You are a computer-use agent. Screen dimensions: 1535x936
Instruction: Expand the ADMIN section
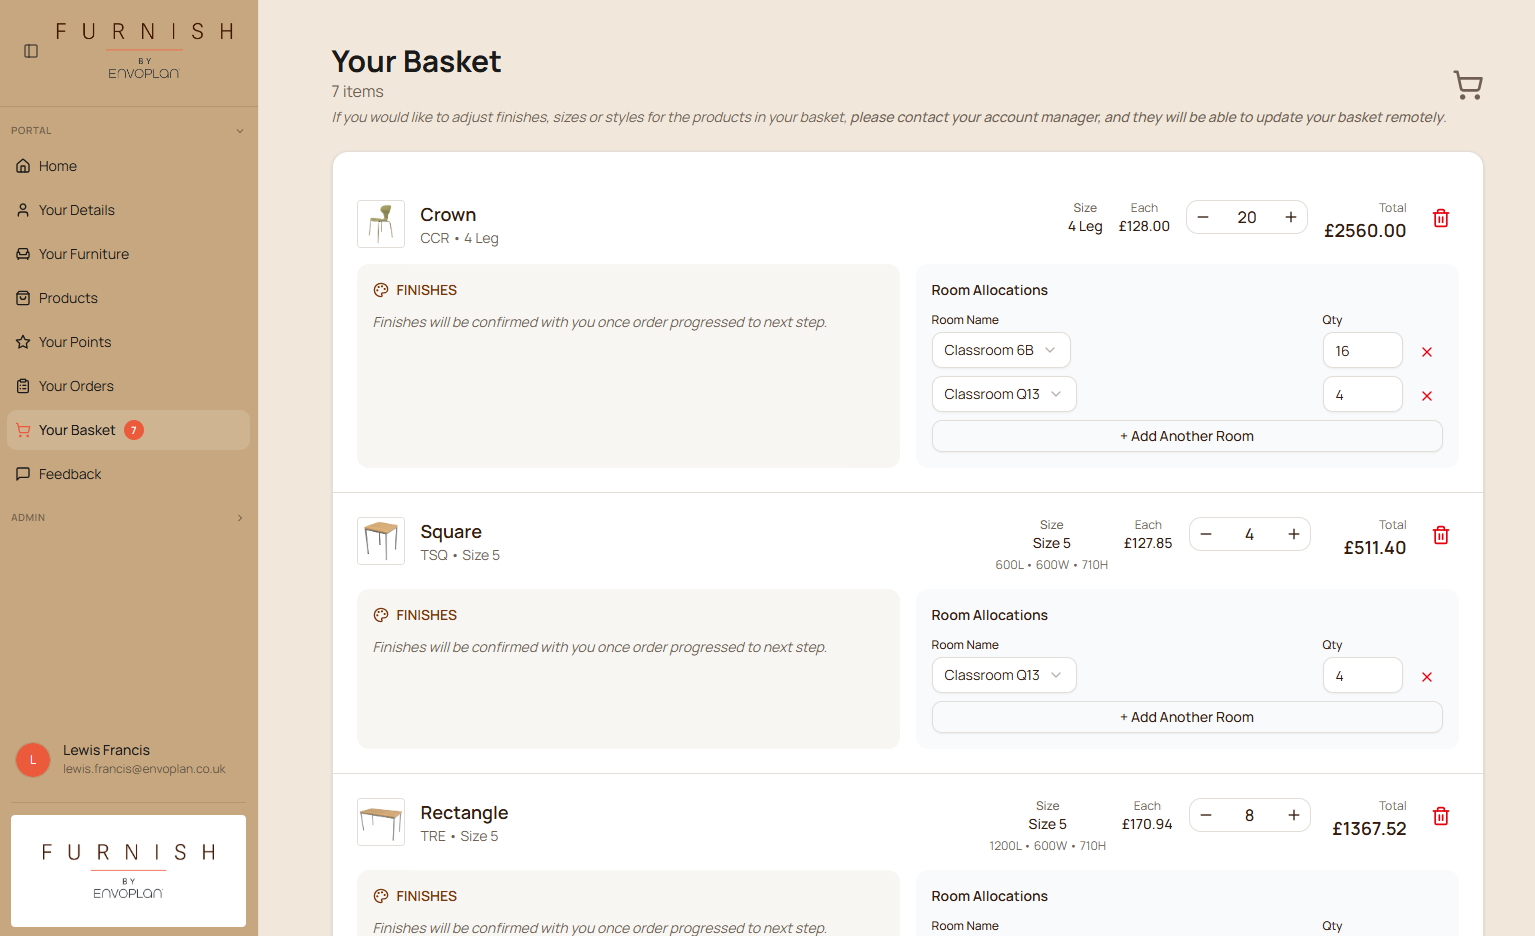[128, 518]
